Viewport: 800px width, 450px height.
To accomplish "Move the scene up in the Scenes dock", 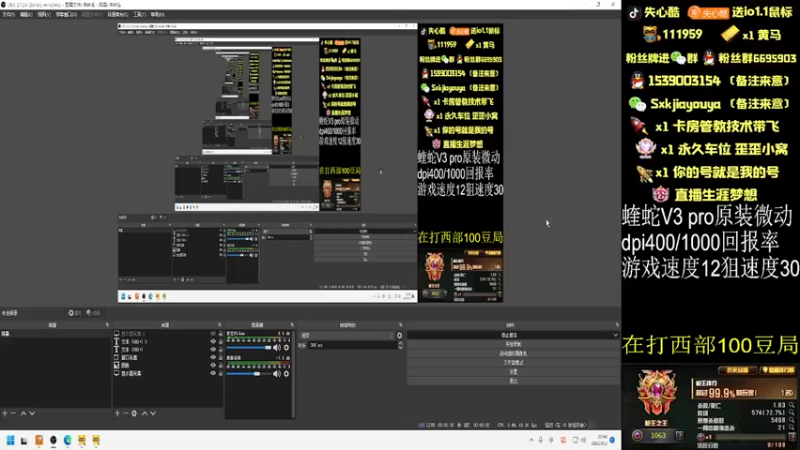I will (23, 413).
